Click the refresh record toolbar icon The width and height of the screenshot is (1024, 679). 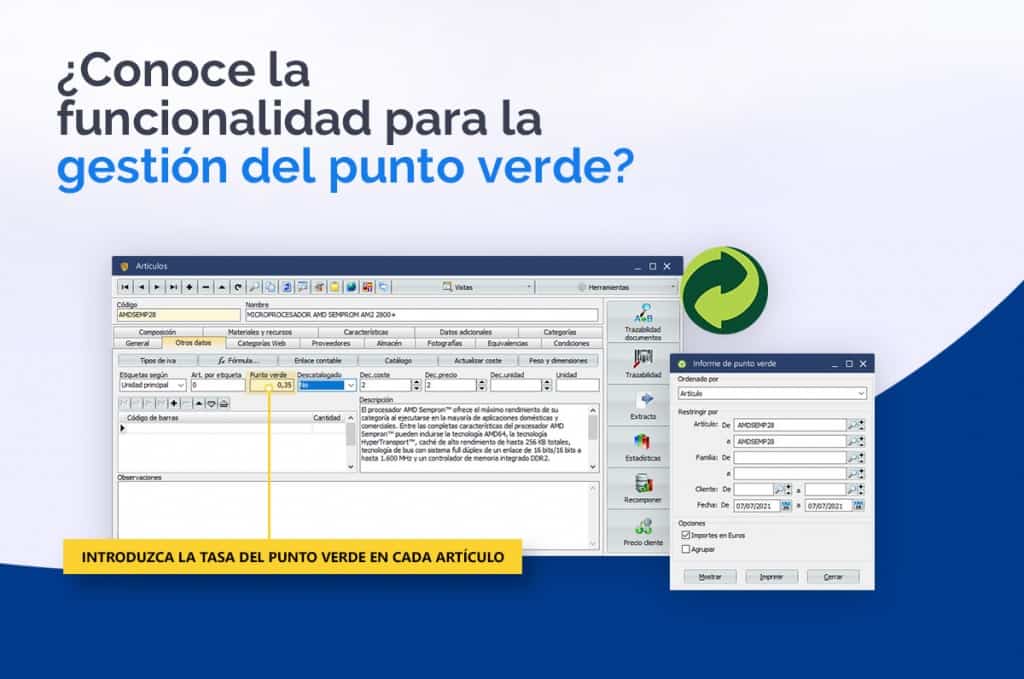[x=237, y=287]
